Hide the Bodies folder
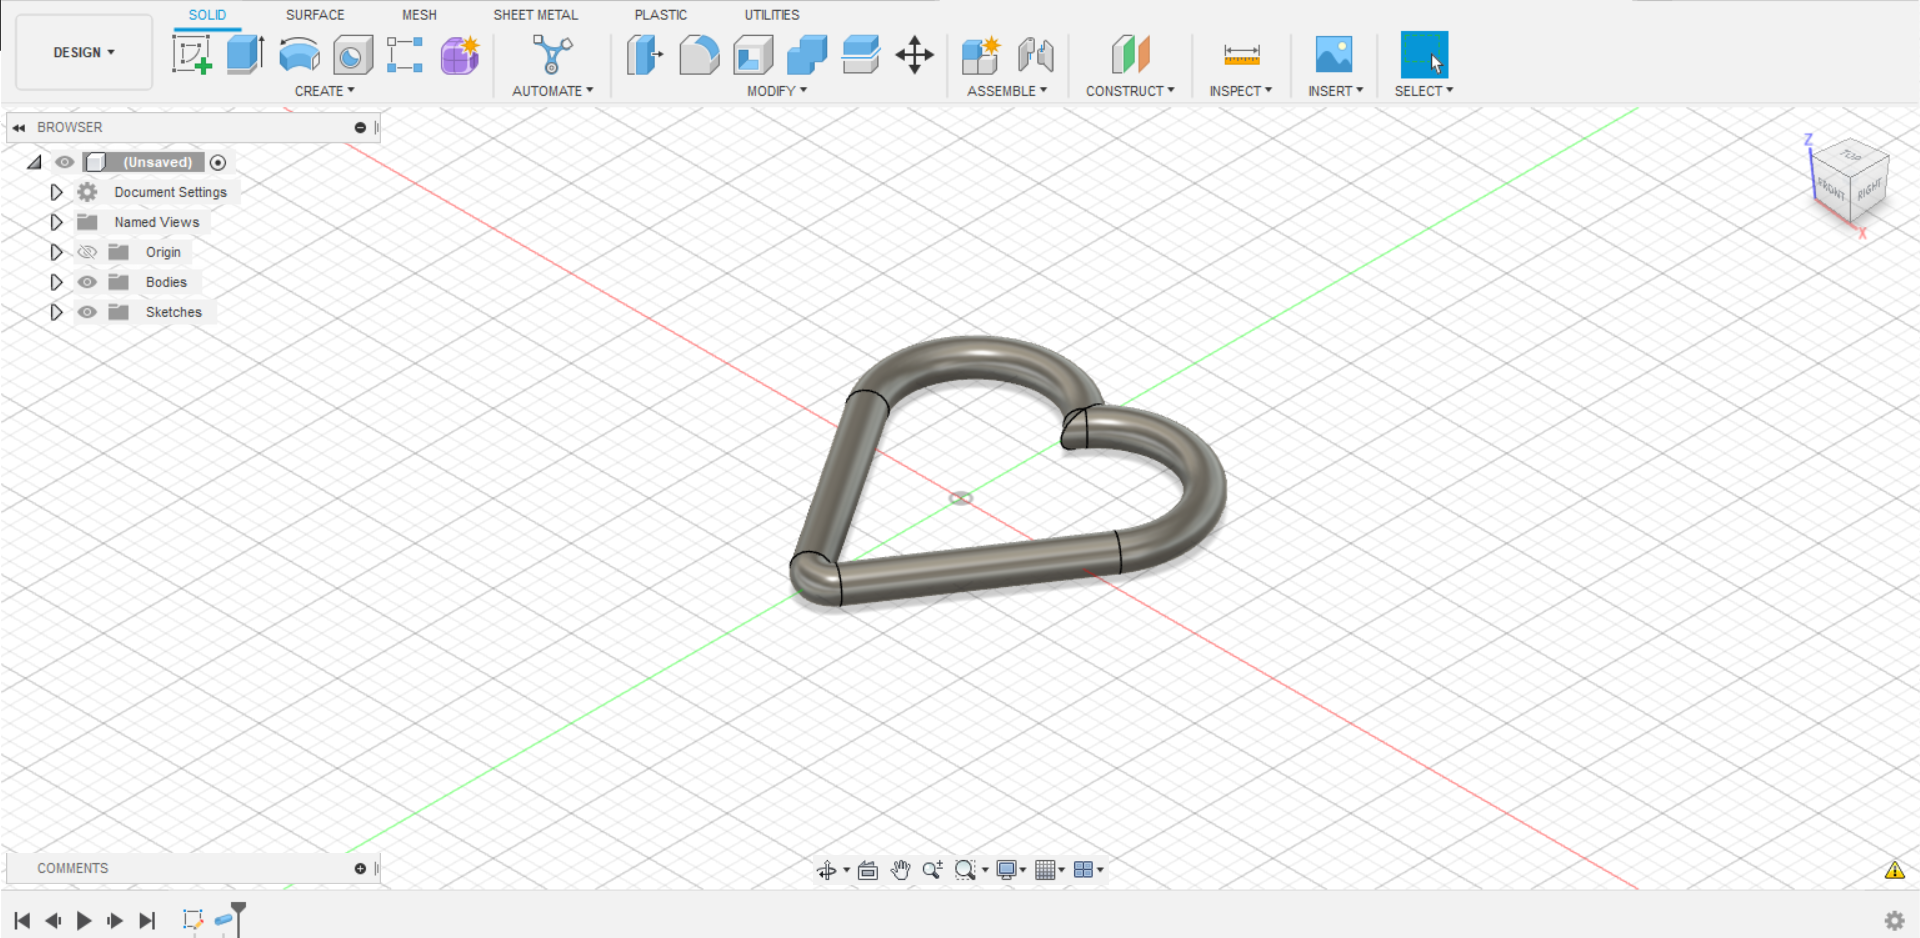This screenshot has width=1920, height=938. pyautogui.click(x=87, y=282)
